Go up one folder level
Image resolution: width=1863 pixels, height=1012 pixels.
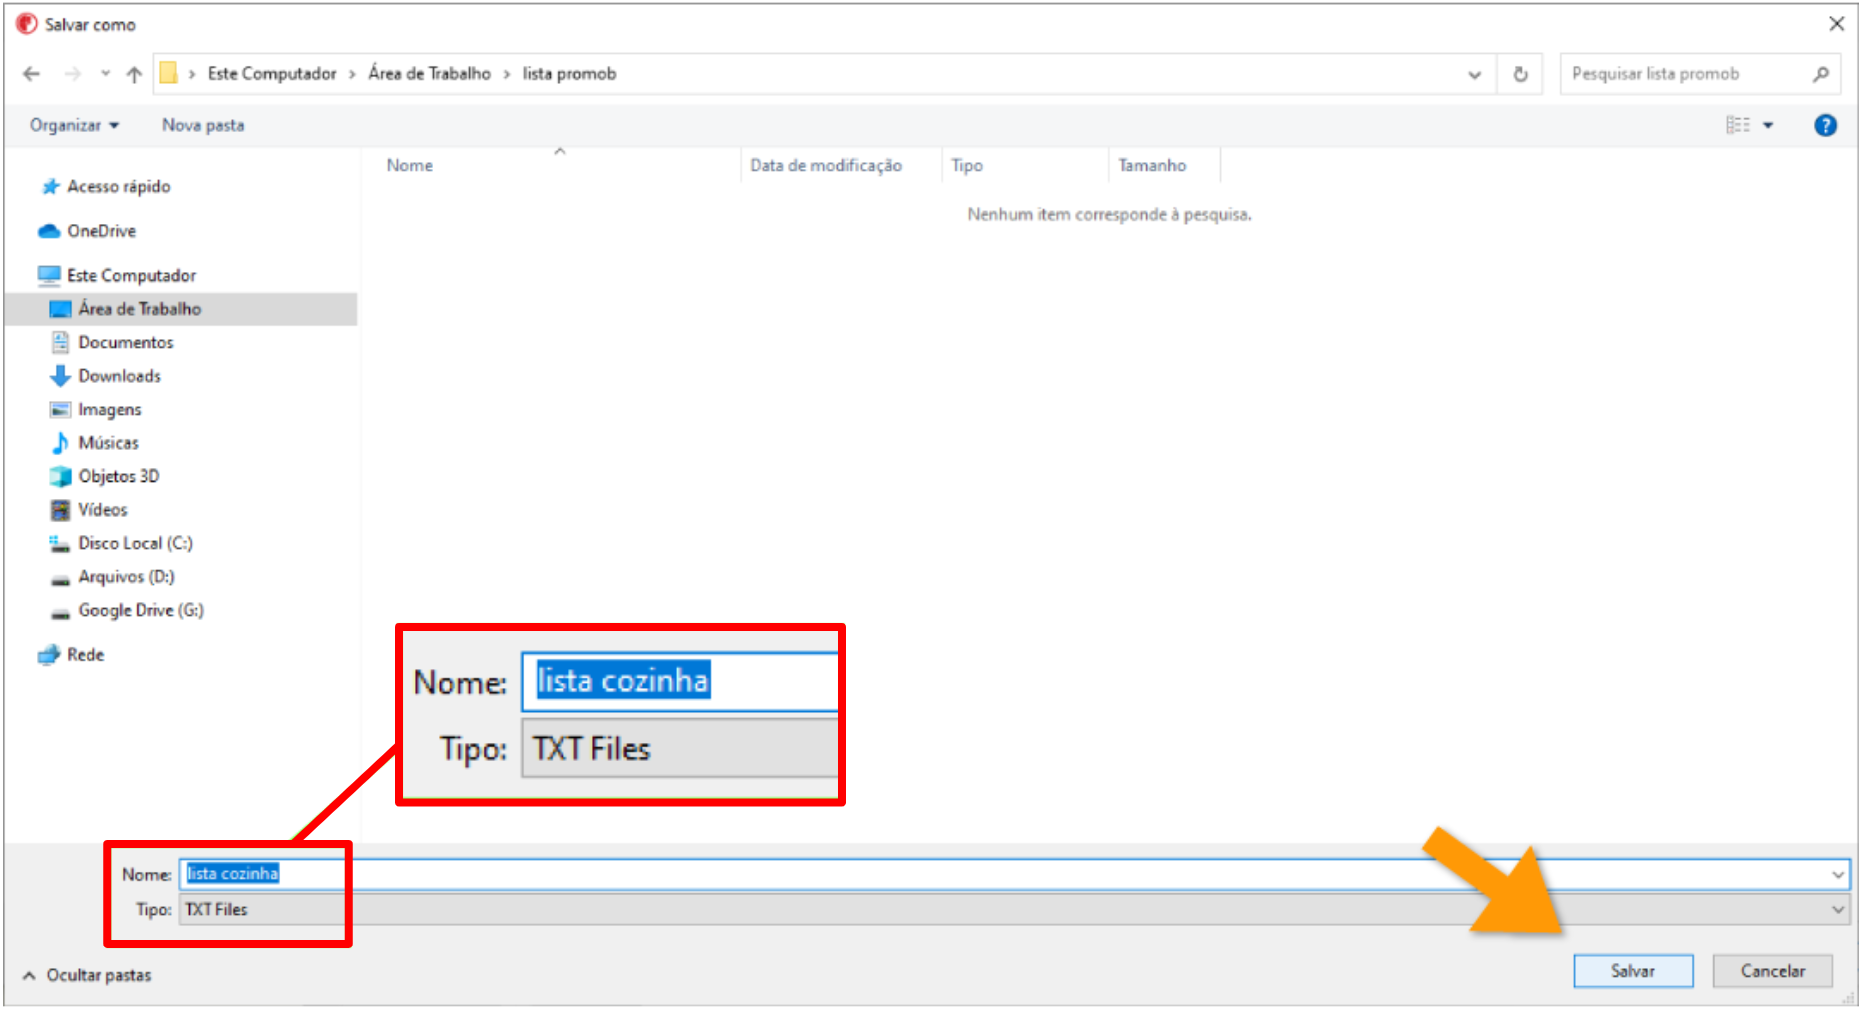coord(134,74)
